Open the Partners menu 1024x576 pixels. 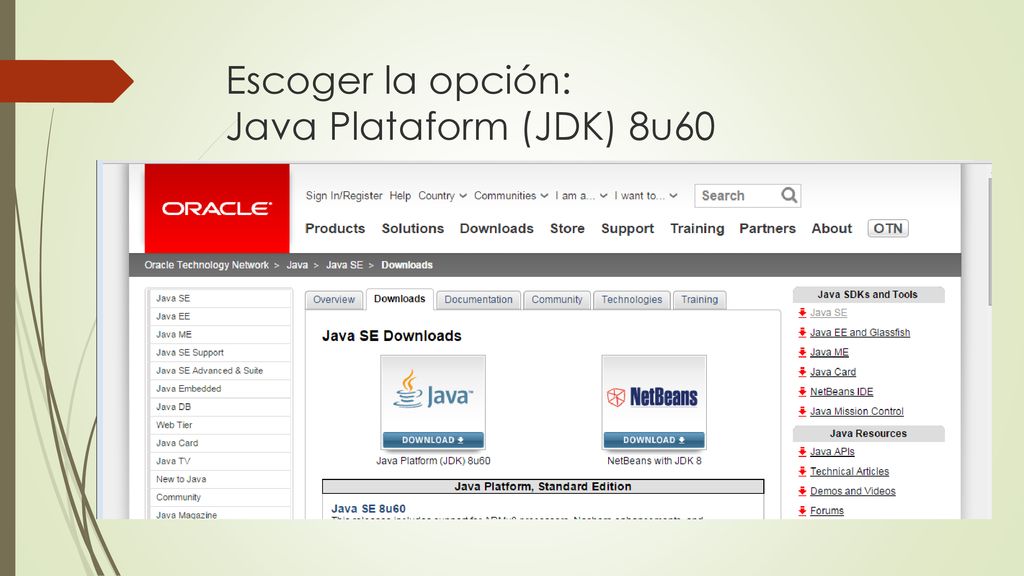click(x=767, y=228)
